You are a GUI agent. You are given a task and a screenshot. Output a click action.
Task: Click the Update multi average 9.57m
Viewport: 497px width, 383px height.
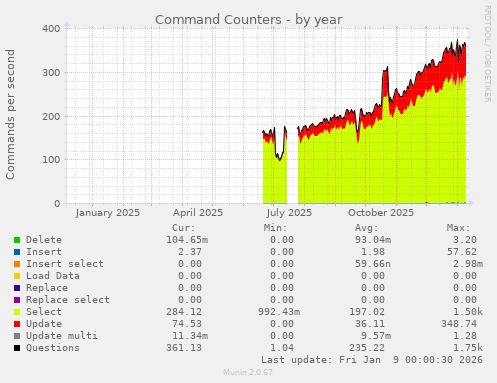(x=376, y=336)
